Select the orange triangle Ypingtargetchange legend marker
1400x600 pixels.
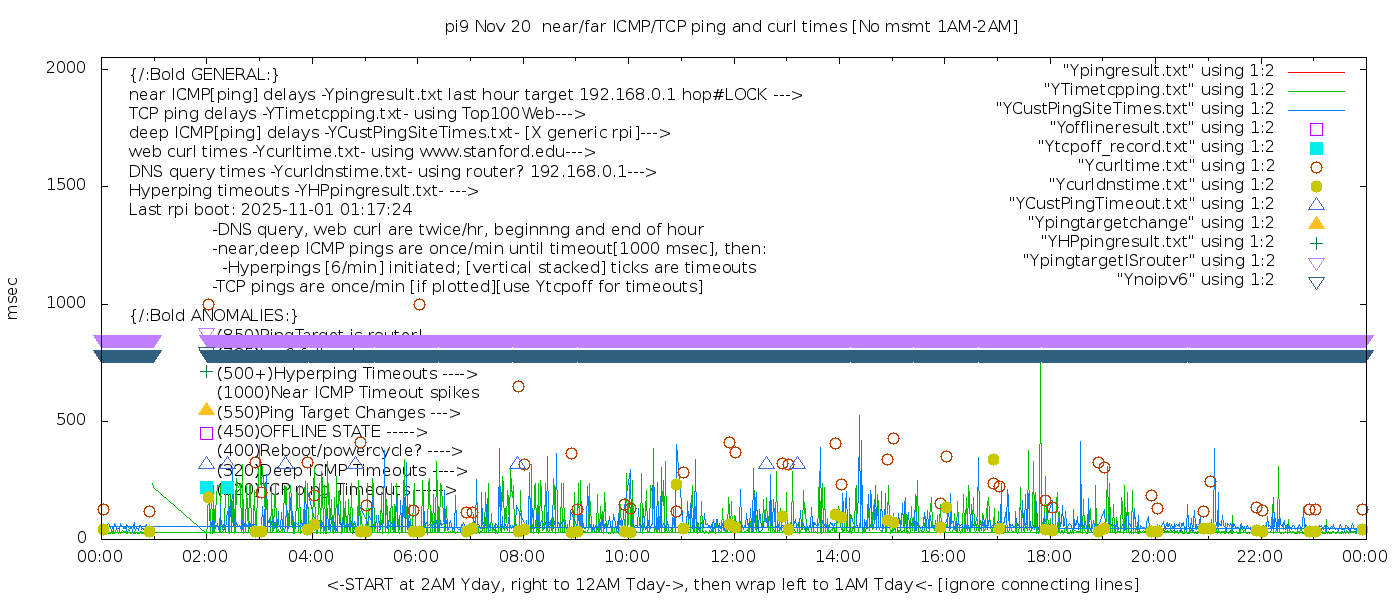click(x=1316, y=223)
